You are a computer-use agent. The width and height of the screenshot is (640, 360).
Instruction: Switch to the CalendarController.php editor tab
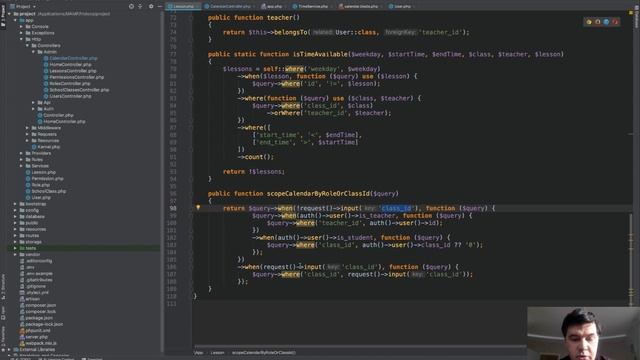point(229,6)
